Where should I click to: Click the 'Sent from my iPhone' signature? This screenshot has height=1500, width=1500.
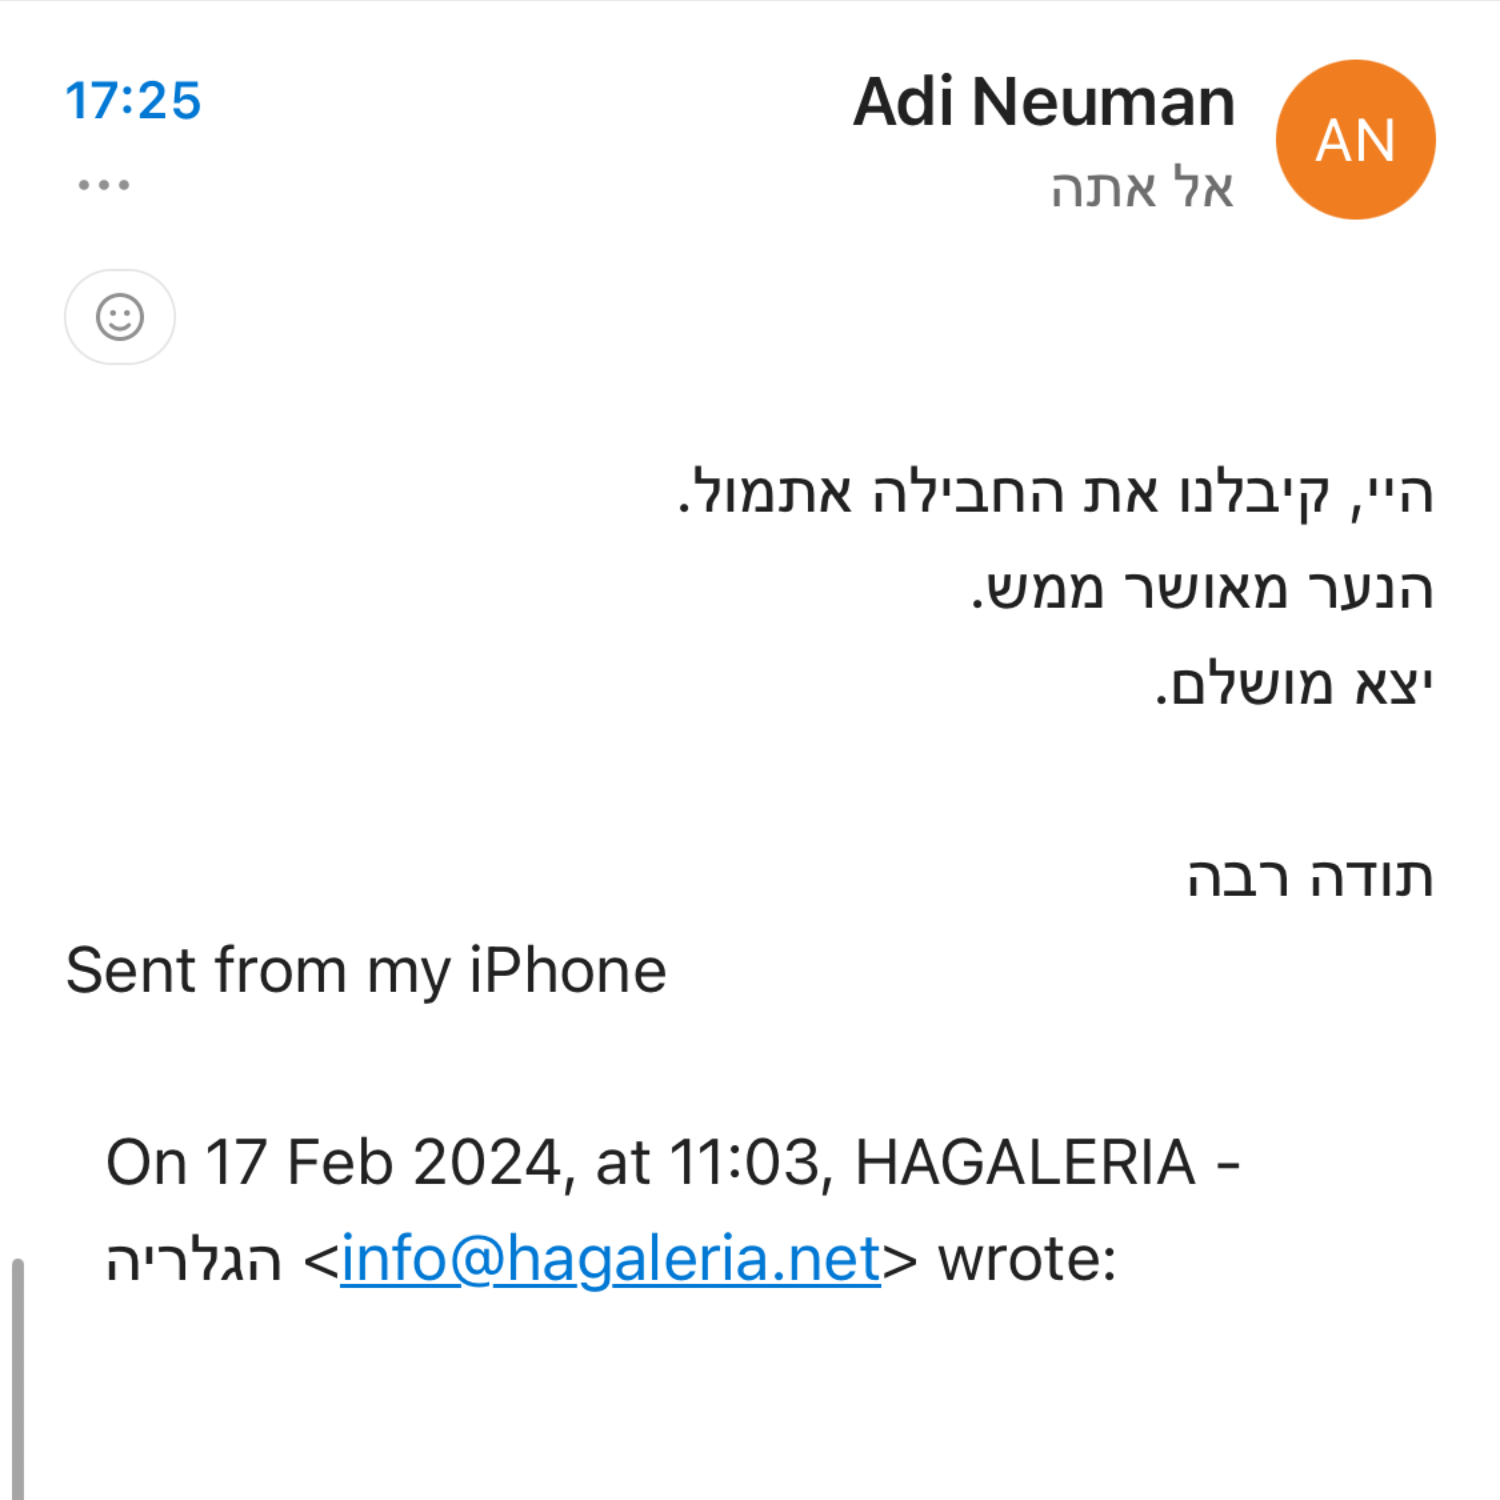[366, 970]
